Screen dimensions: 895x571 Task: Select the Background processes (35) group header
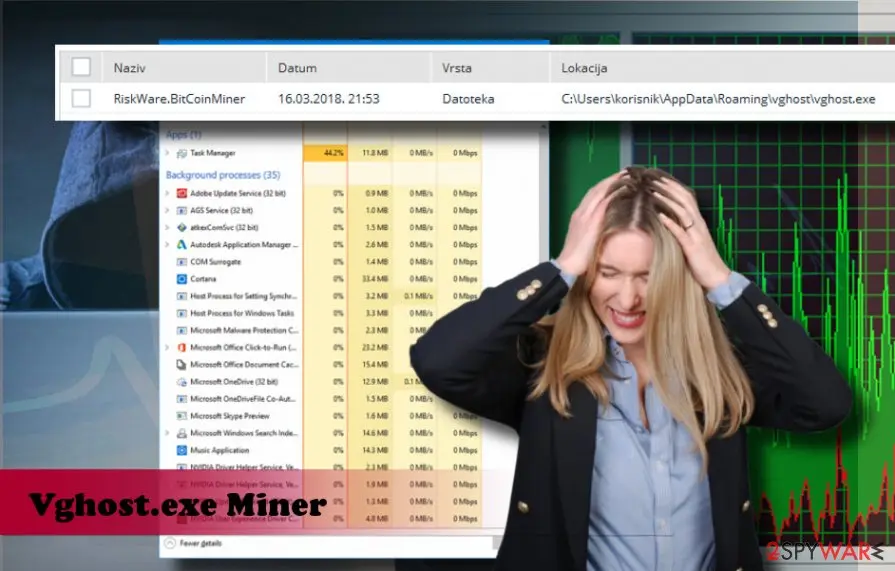click(223, 175)
